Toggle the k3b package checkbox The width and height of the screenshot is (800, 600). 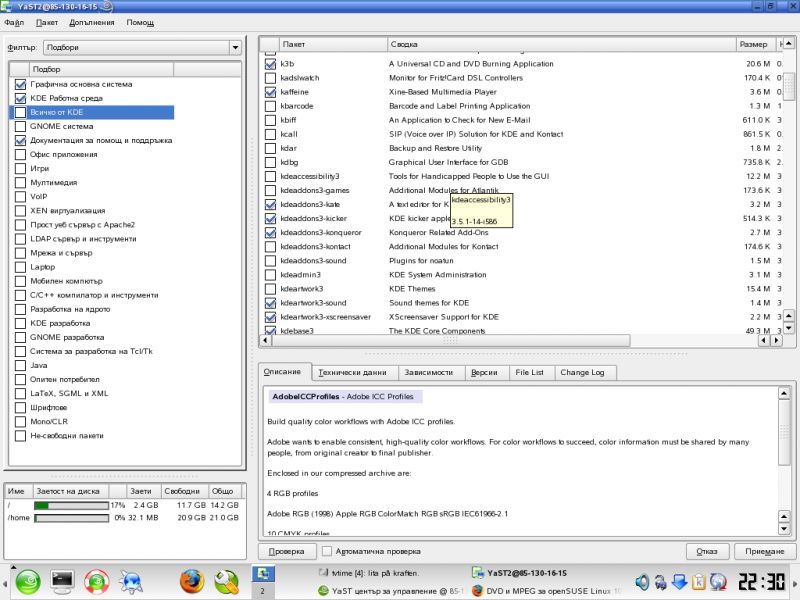[270, 64]
